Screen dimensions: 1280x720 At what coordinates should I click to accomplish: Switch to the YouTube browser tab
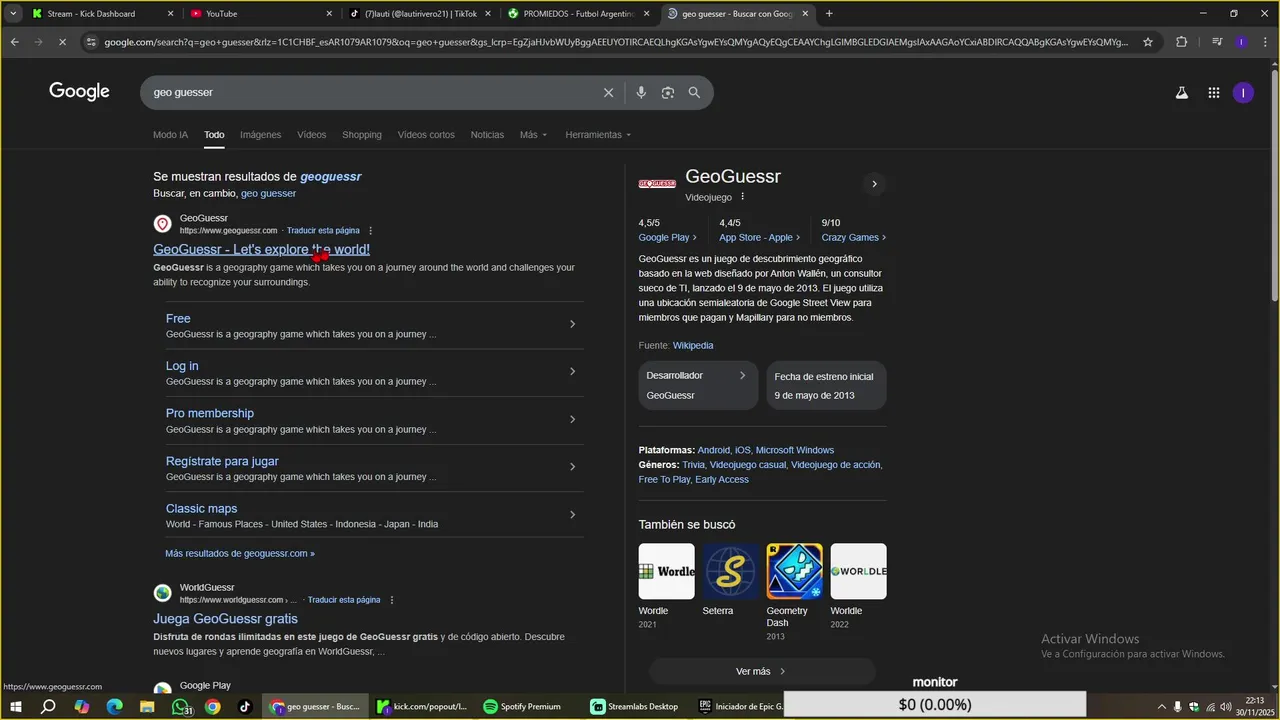click(260, 14)
